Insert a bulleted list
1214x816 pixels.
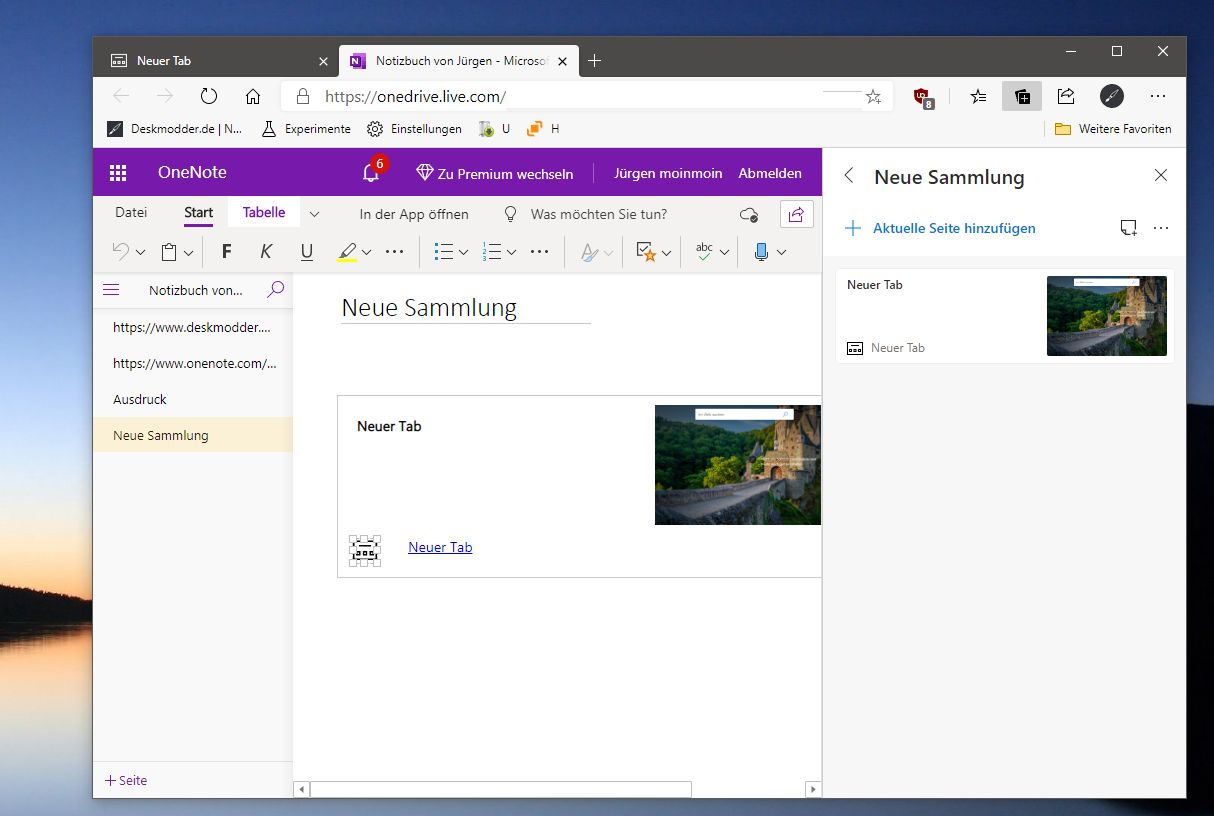click(444, 252)
